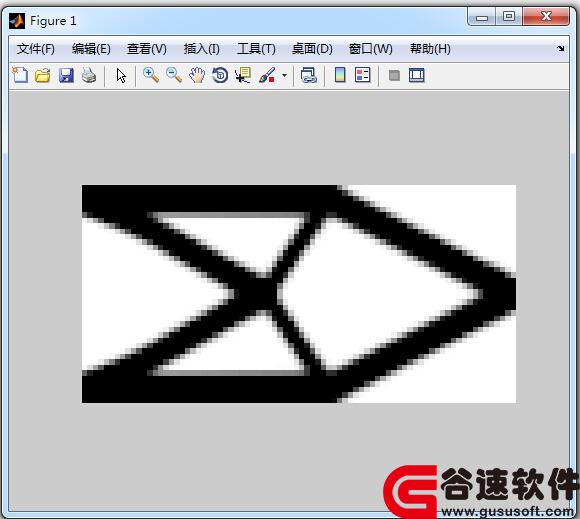The height and width of the screenshot is (519, 580).
Task: Show Plot Tools and dock figure
Action: coord(417,75)
